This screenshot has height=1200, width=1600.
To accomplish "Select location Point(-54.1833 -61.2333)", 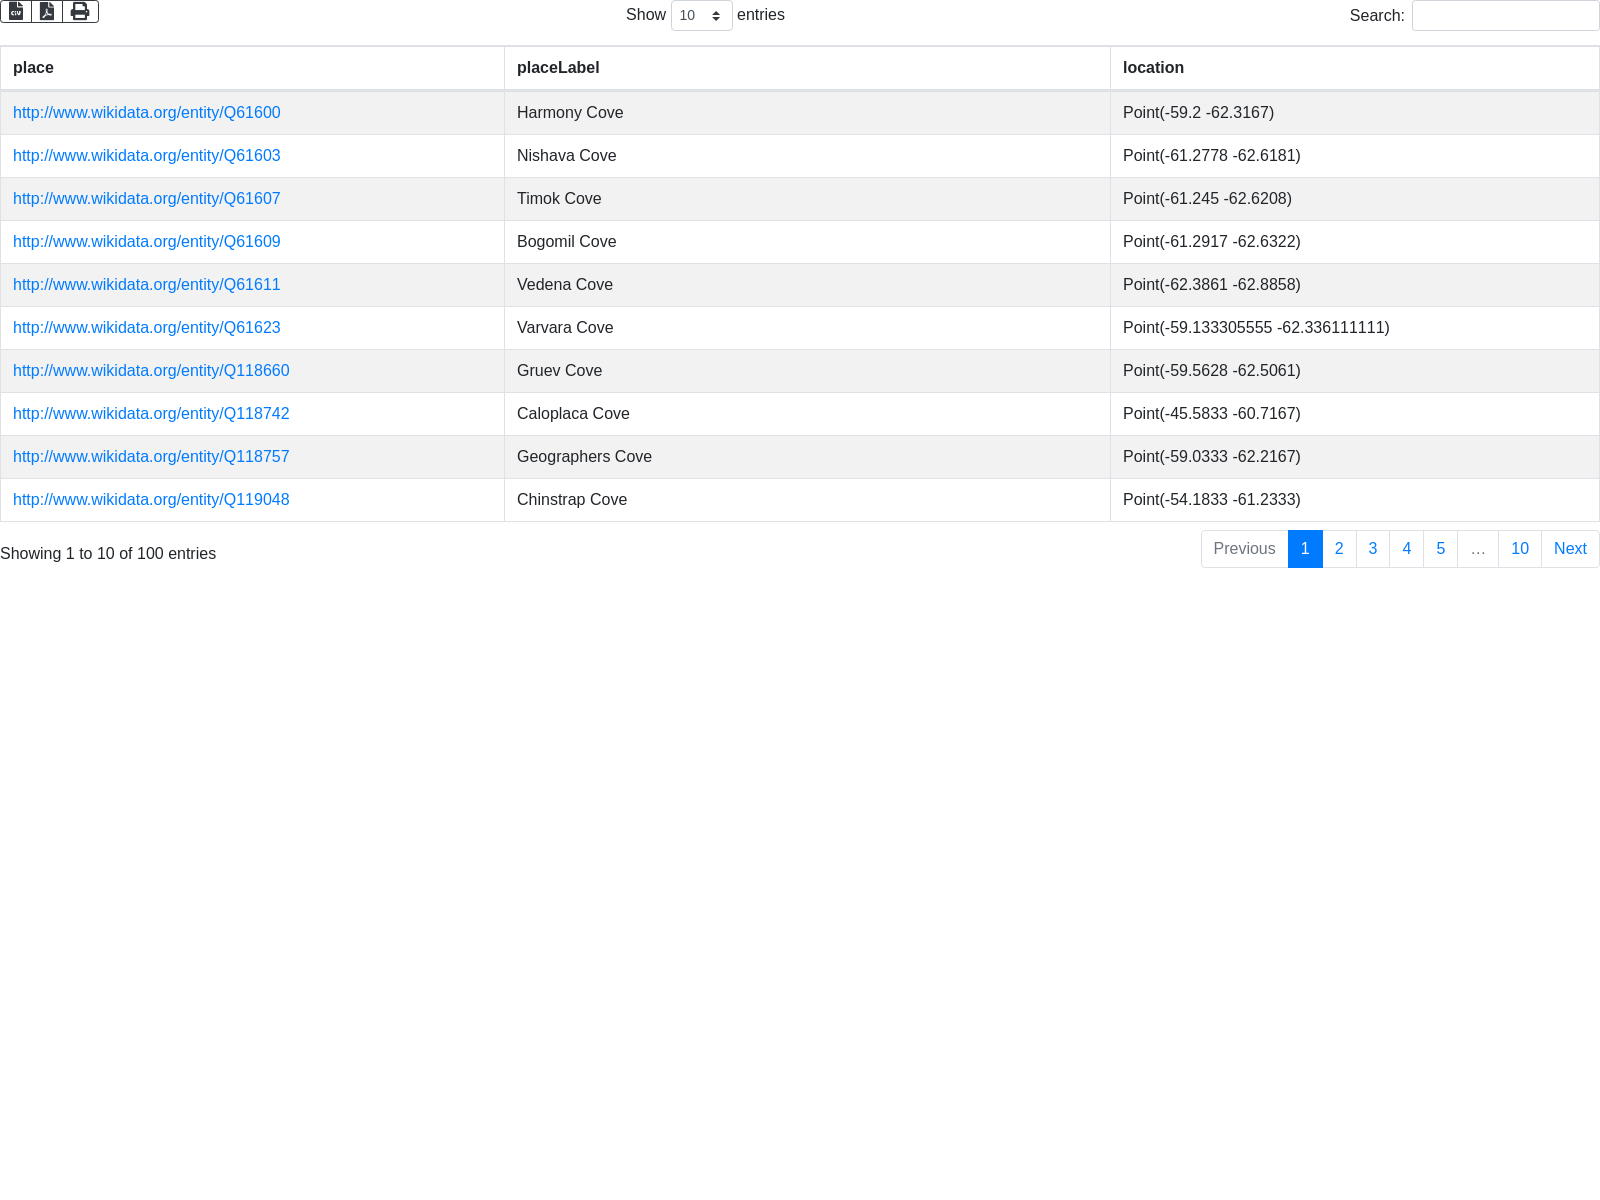I will (x=1354, y=500).
